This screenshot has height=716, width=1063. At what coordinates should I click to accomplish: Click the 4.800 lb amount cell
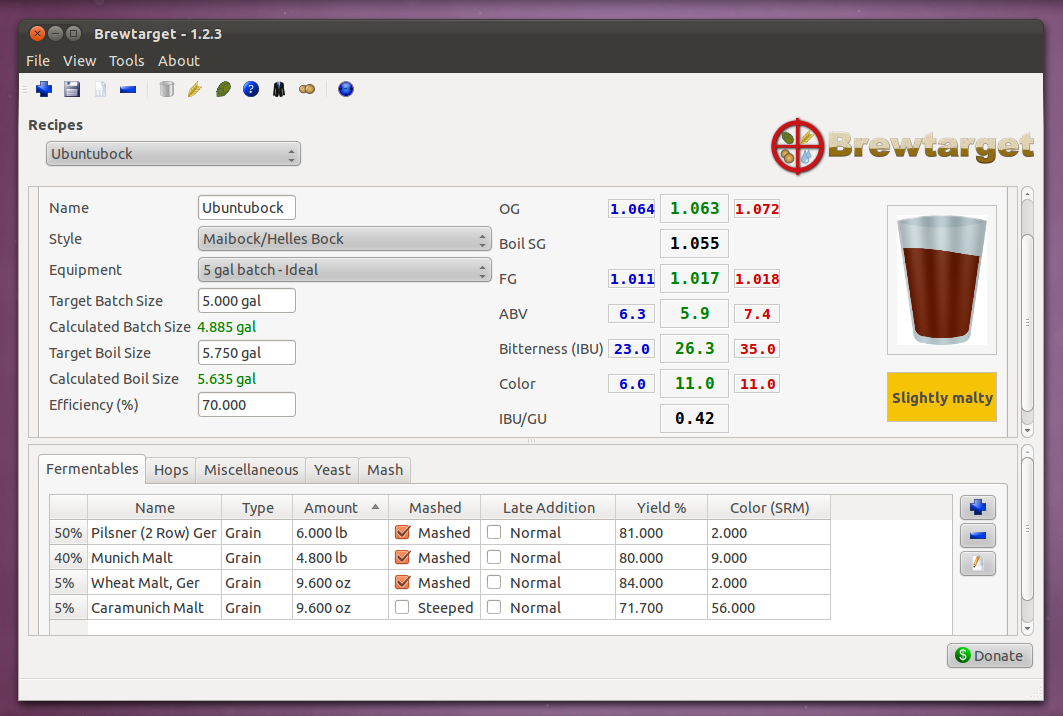click(x=340, y=558)
